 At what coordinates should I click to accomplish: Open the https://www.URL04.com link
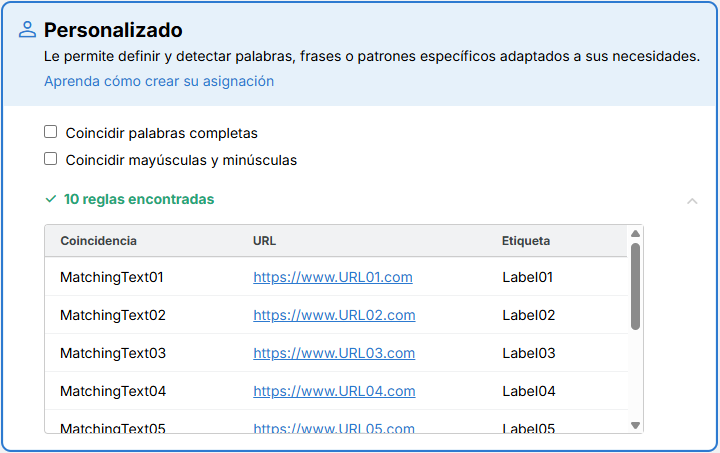pyautogui.click(x=334, y=391)
